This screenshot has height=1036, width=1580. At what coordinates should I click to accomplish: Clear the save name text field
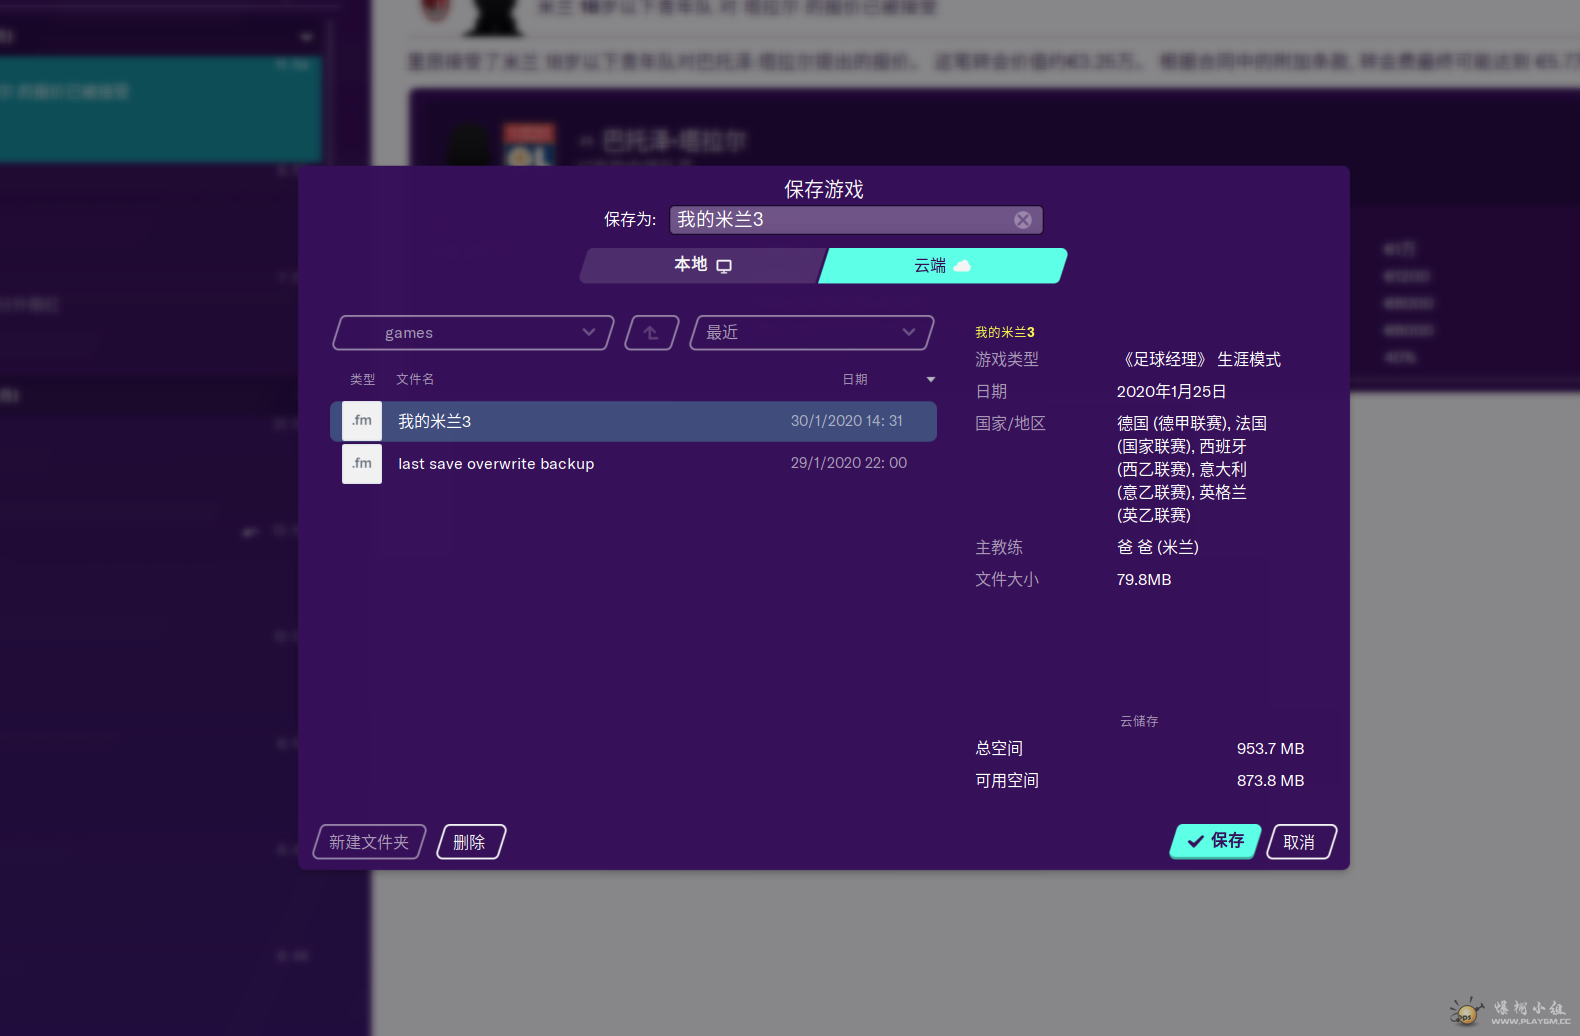pos(1022,220)
